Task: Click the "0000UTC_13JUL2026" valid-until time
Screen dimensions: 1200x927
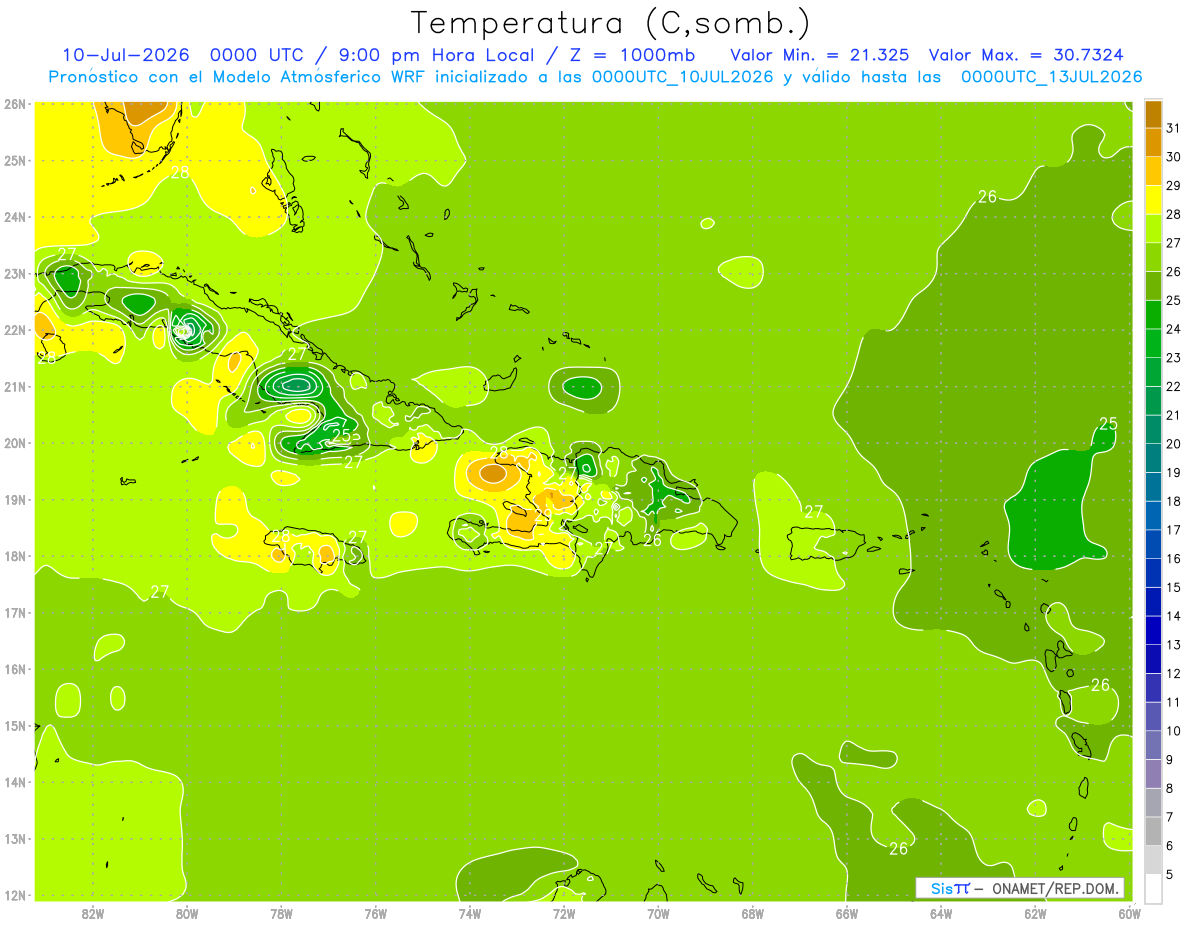Action: point(1052,77)
